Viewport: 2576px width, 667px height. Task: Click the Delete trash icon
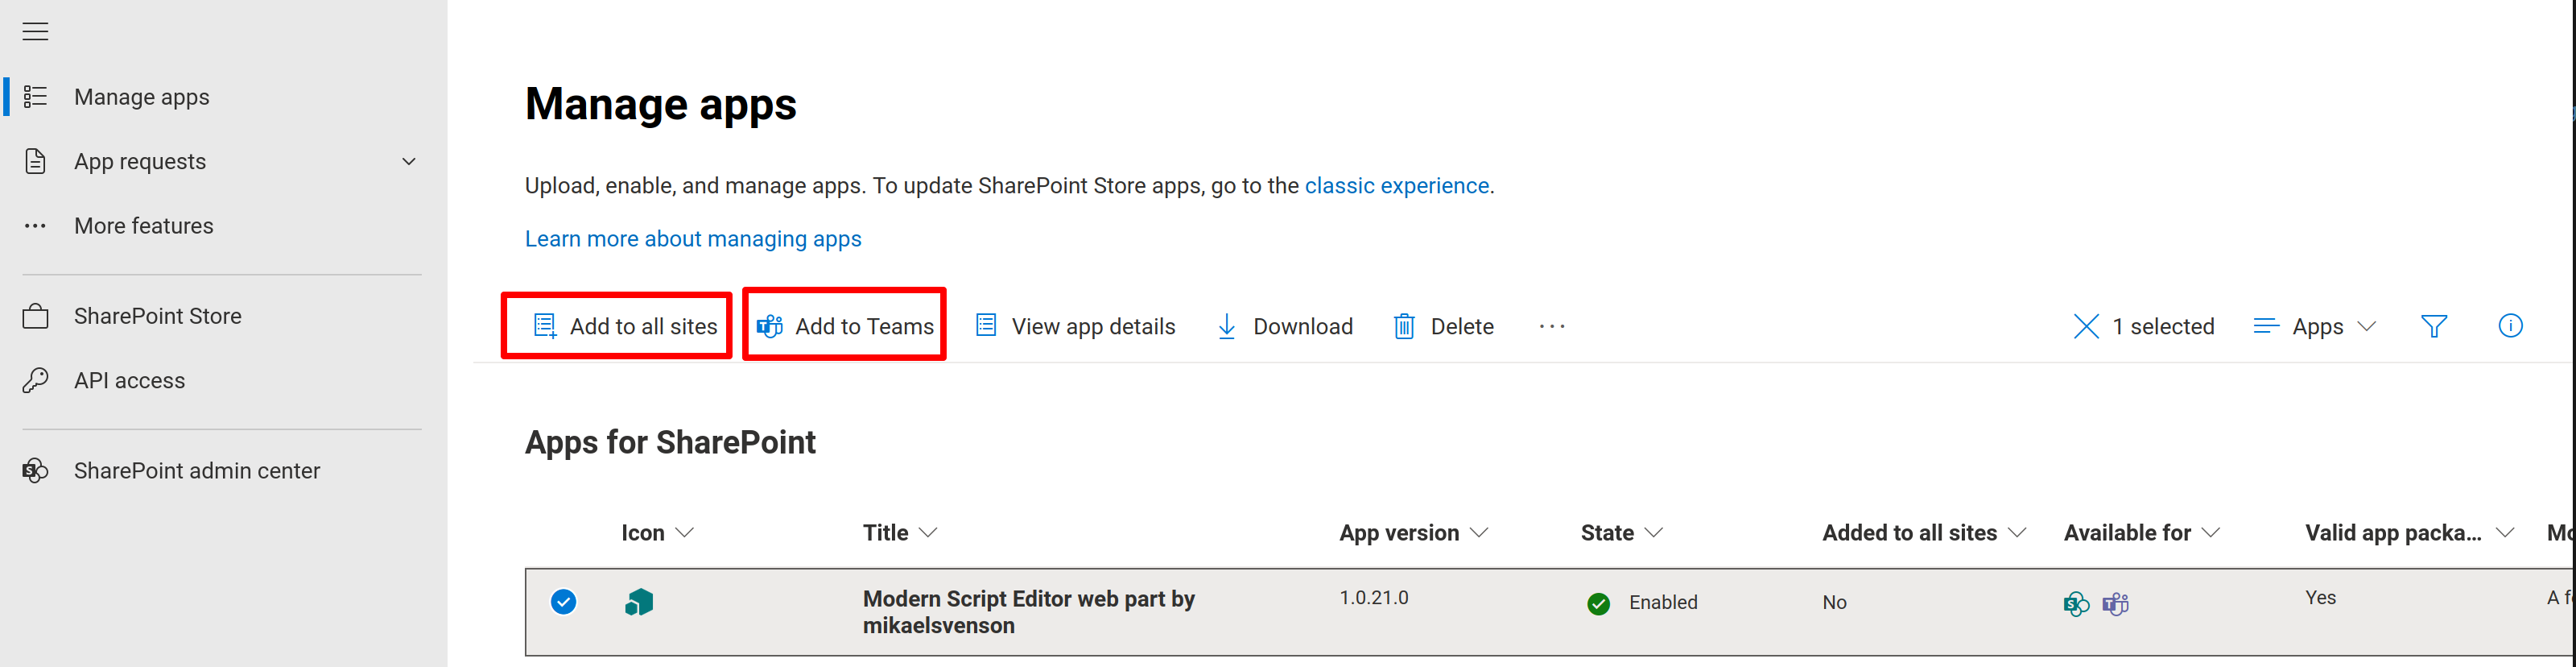(1404, 325)
